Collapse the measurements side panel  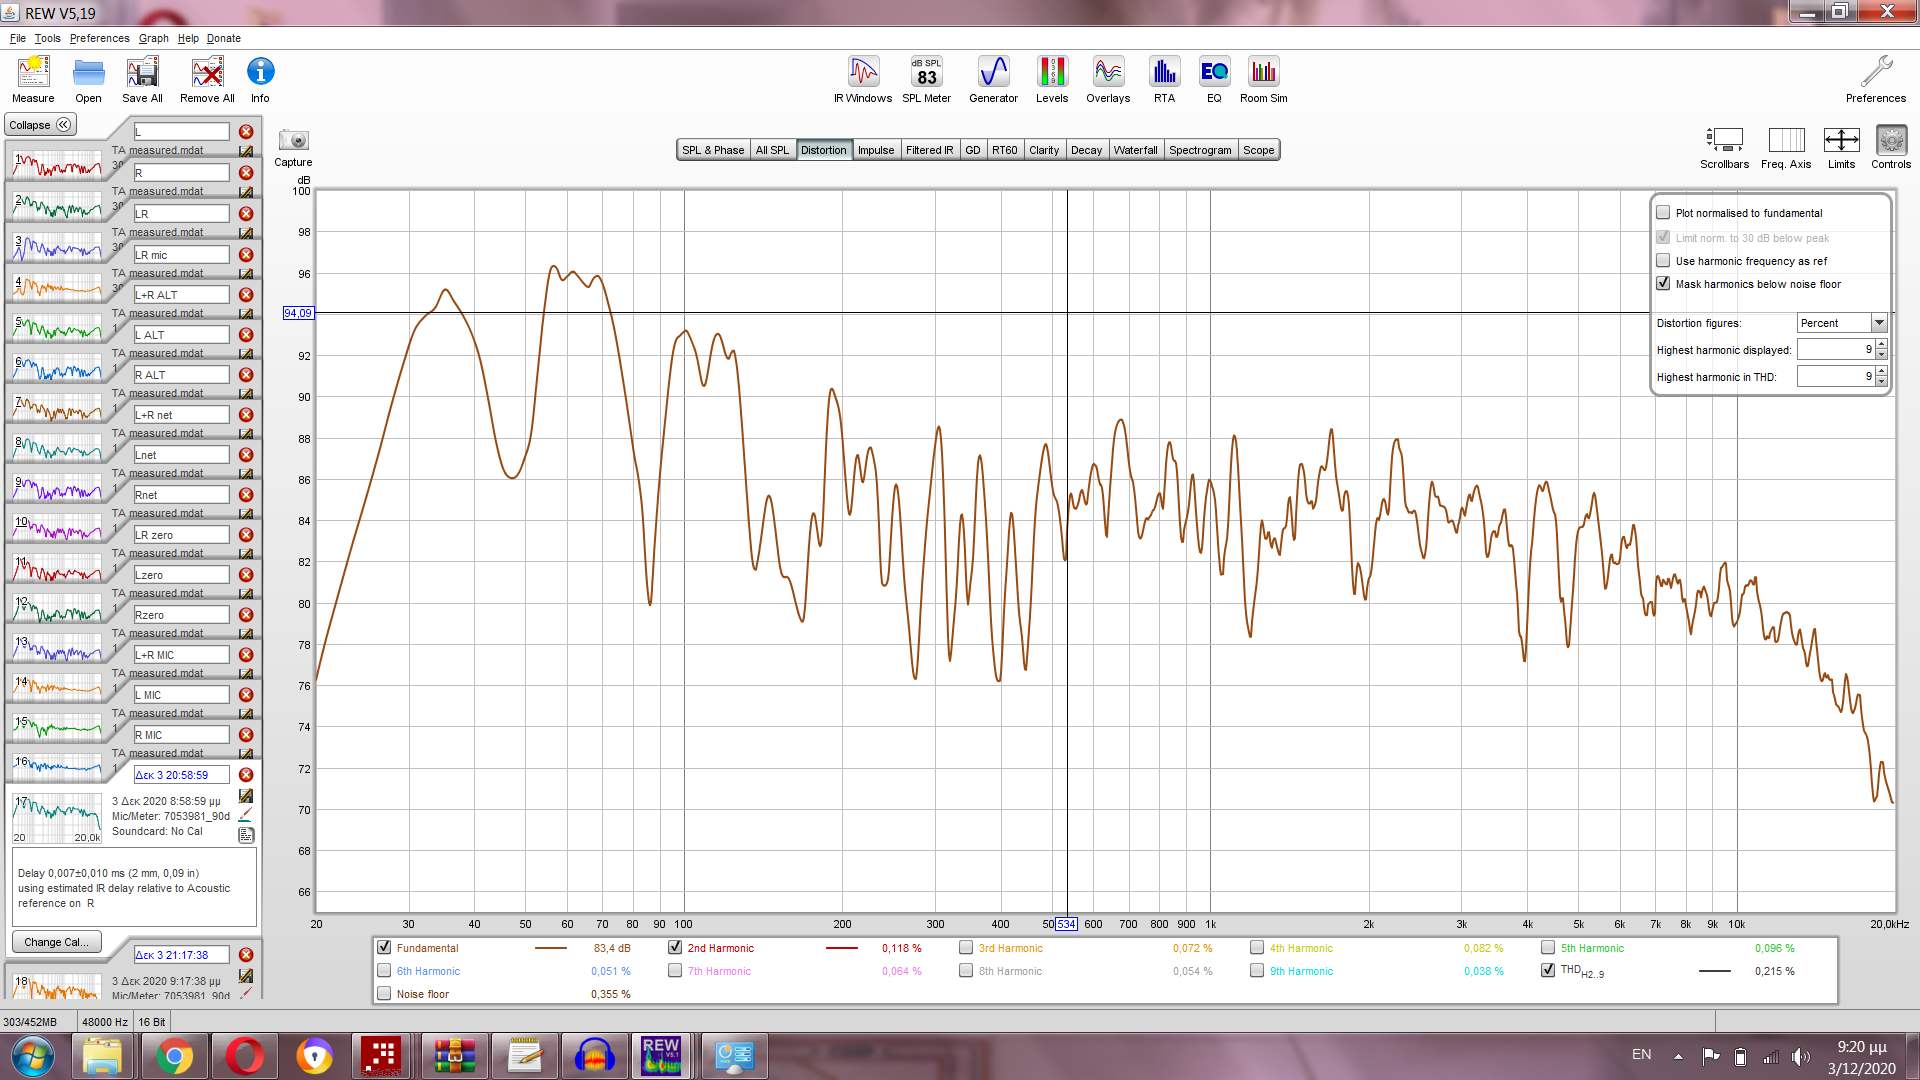(40, 125)
